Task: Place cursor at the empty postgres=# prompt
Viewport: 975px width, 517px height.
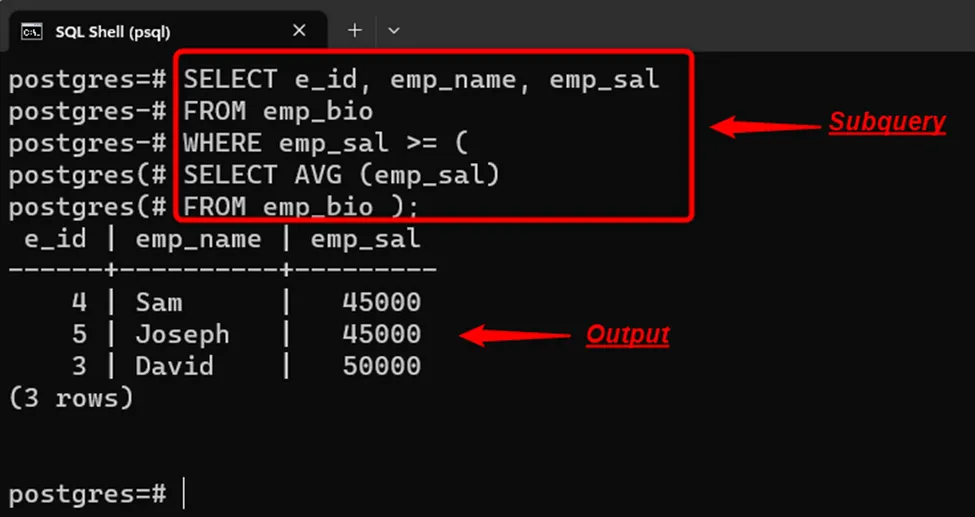Action: coord(184,494)
